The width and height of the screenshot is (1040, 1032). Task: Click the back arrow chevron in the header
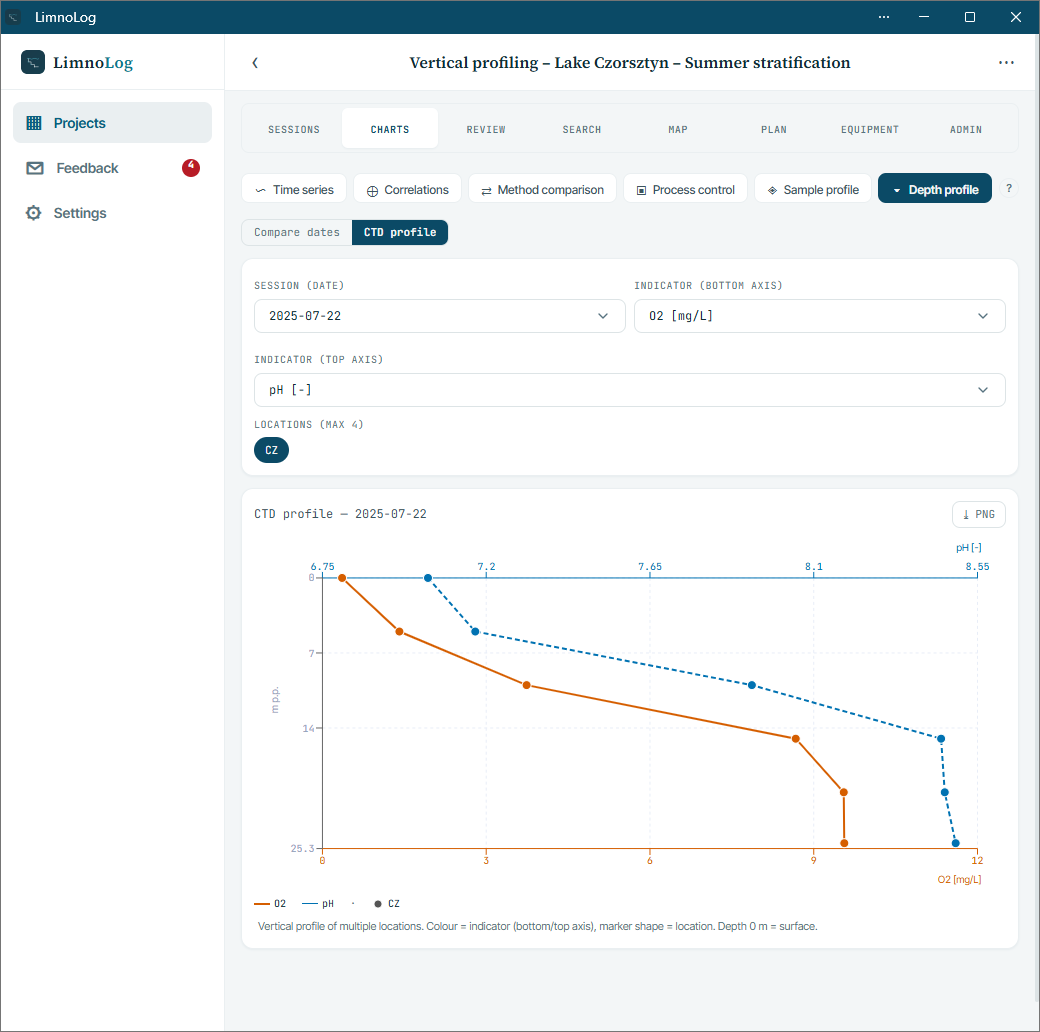(x=255, y=63)
